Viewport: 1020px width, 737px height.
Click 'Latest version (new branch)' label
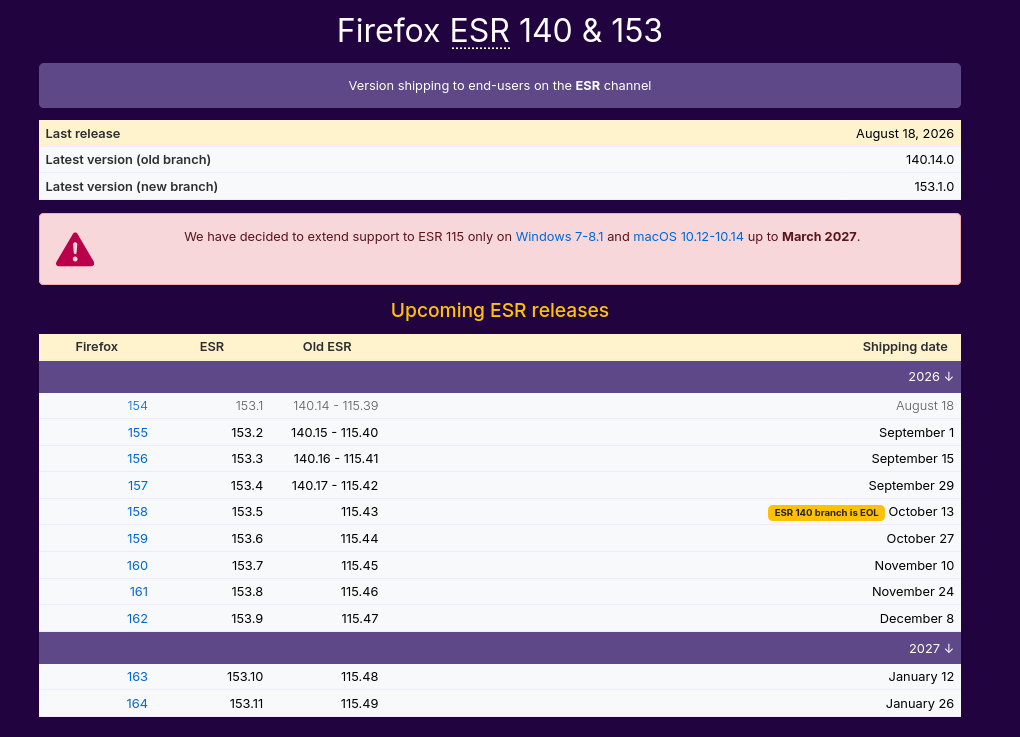click(131, 187)
